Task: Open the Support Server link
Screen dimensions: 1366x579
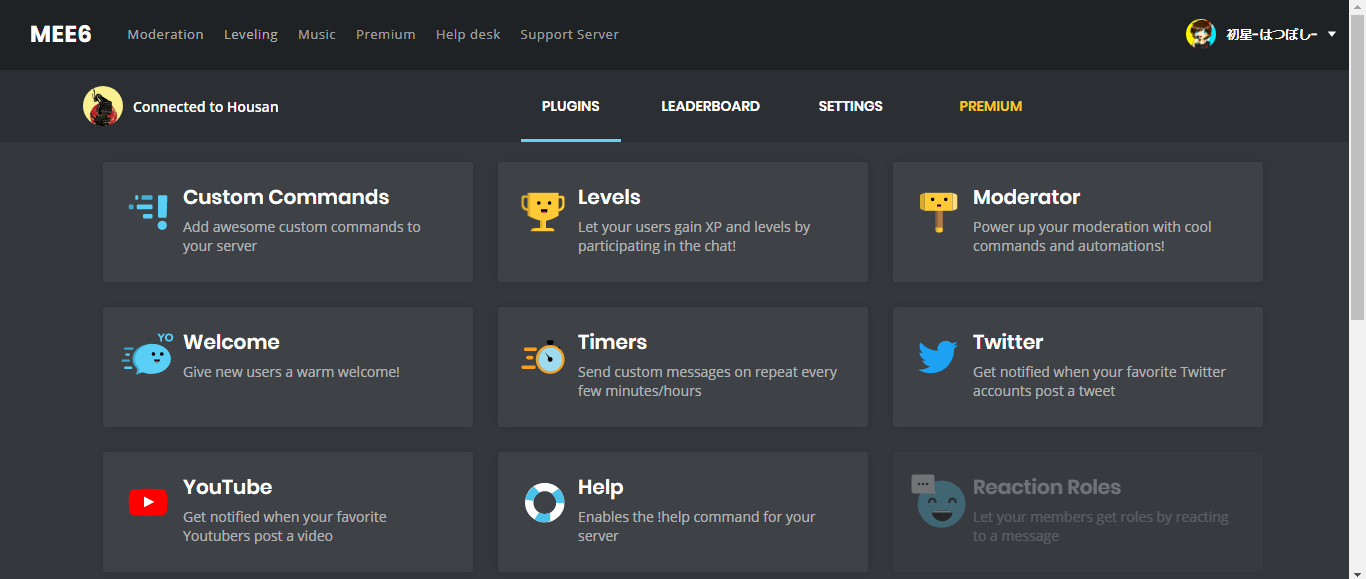Action: coord(569,34)
